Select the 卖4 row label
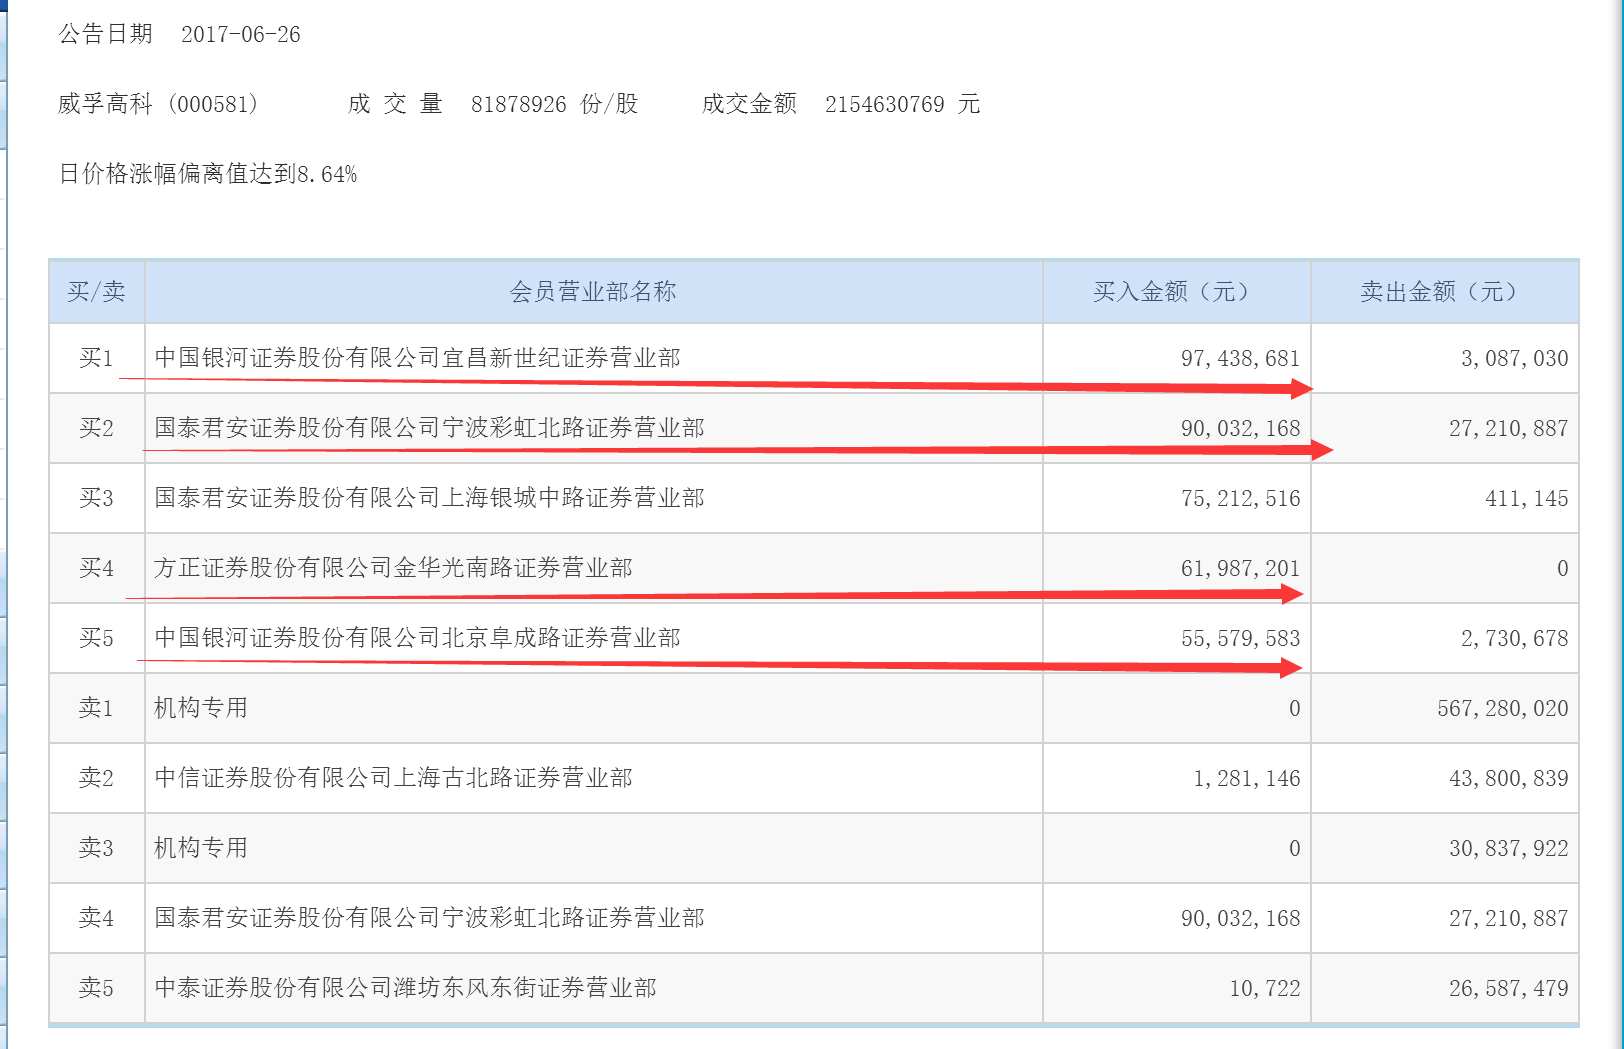Screen dimensions: 1624x1049 point(97,918)
